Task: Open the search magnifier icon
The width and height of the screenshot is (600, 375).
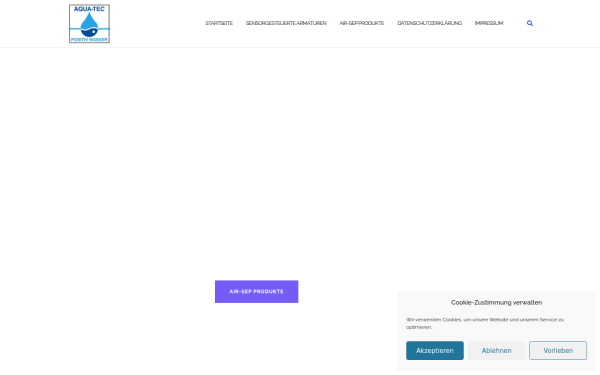Action: tap(530, 23)
